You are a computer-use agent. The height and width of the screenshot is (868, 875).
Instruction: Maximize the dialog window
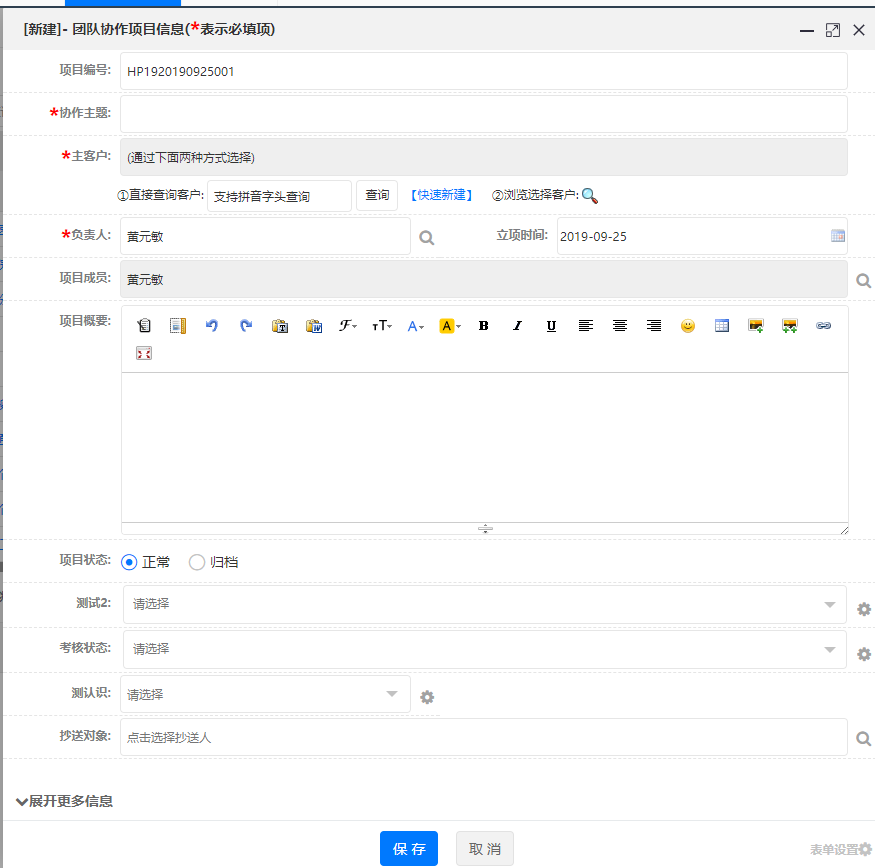[833, 30]
